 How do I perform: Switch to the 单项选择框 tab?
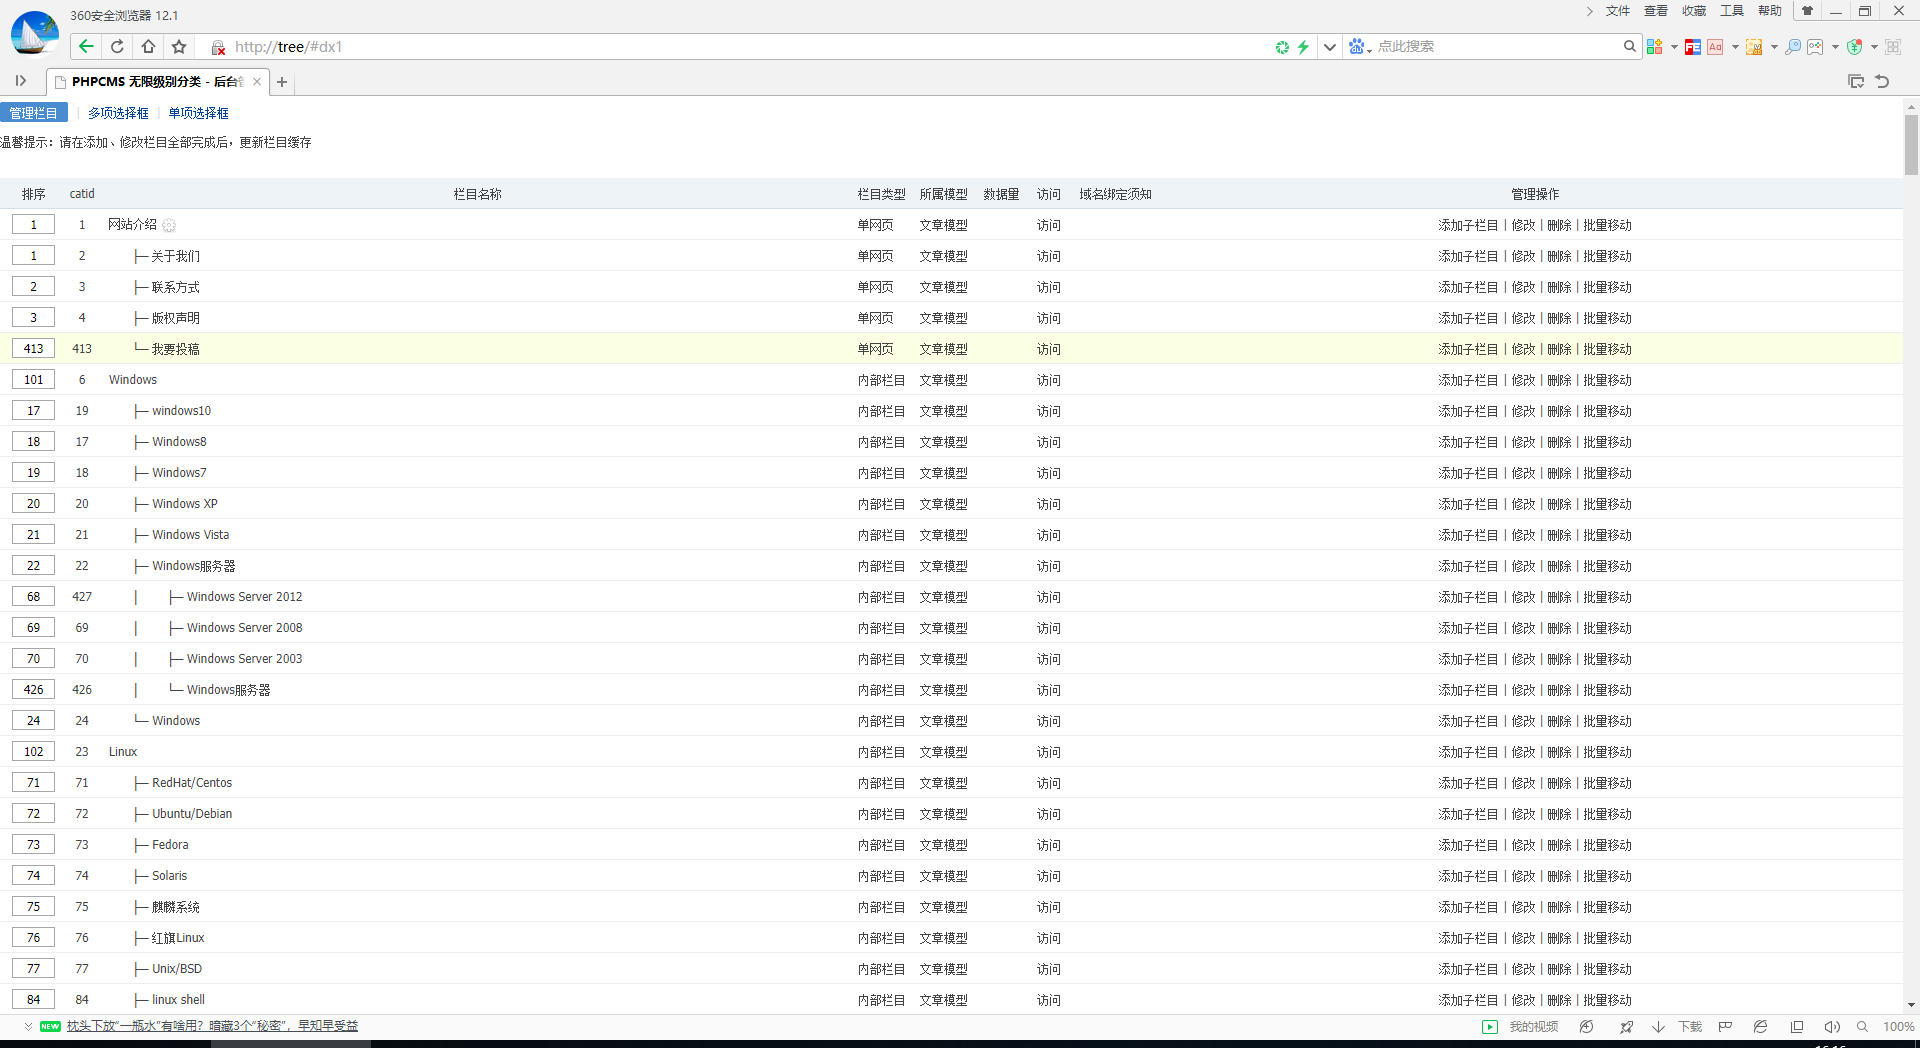198,113
